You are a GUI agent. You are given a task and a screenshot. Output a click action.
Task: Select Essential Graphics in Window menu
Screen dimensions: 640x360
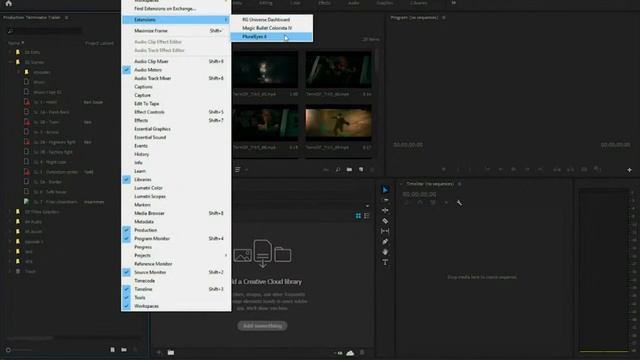click(176, 129)
